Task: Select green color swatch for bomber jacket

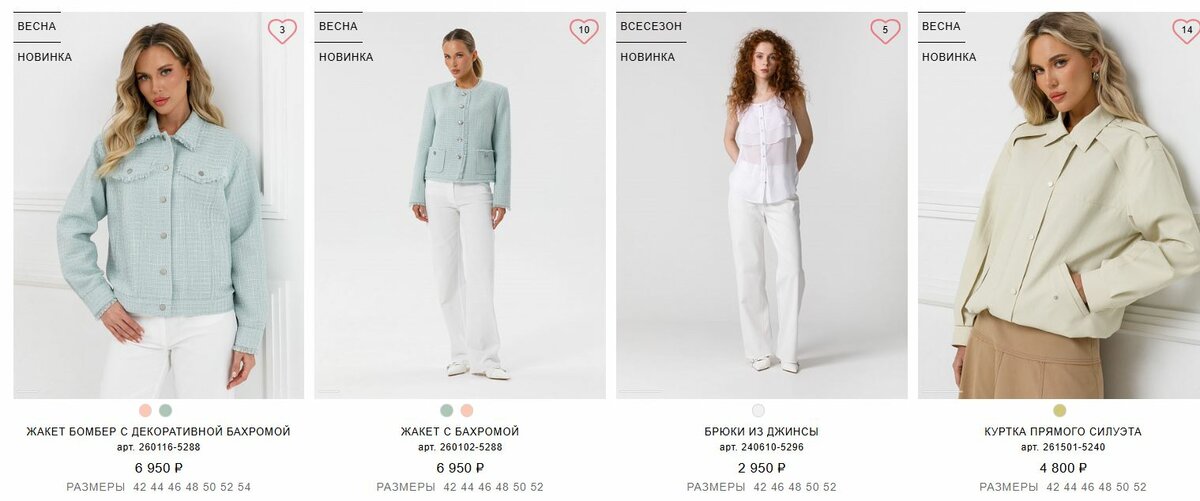Action: pyautogui.click(x=165, y=410)
